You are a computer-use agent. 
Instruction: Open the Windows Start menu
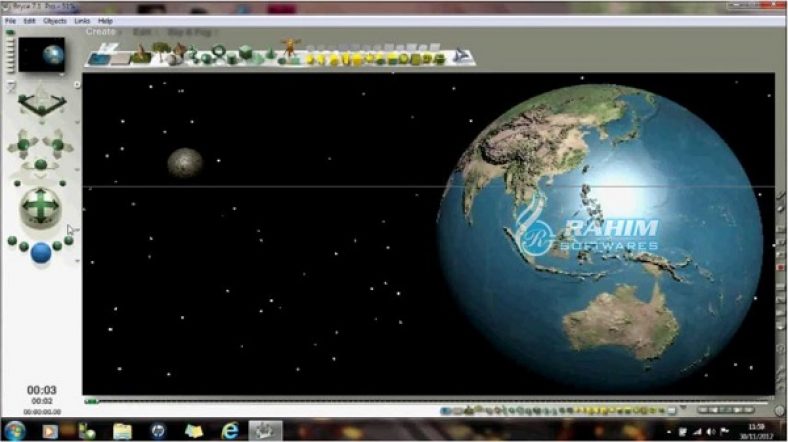click(15, 430)
